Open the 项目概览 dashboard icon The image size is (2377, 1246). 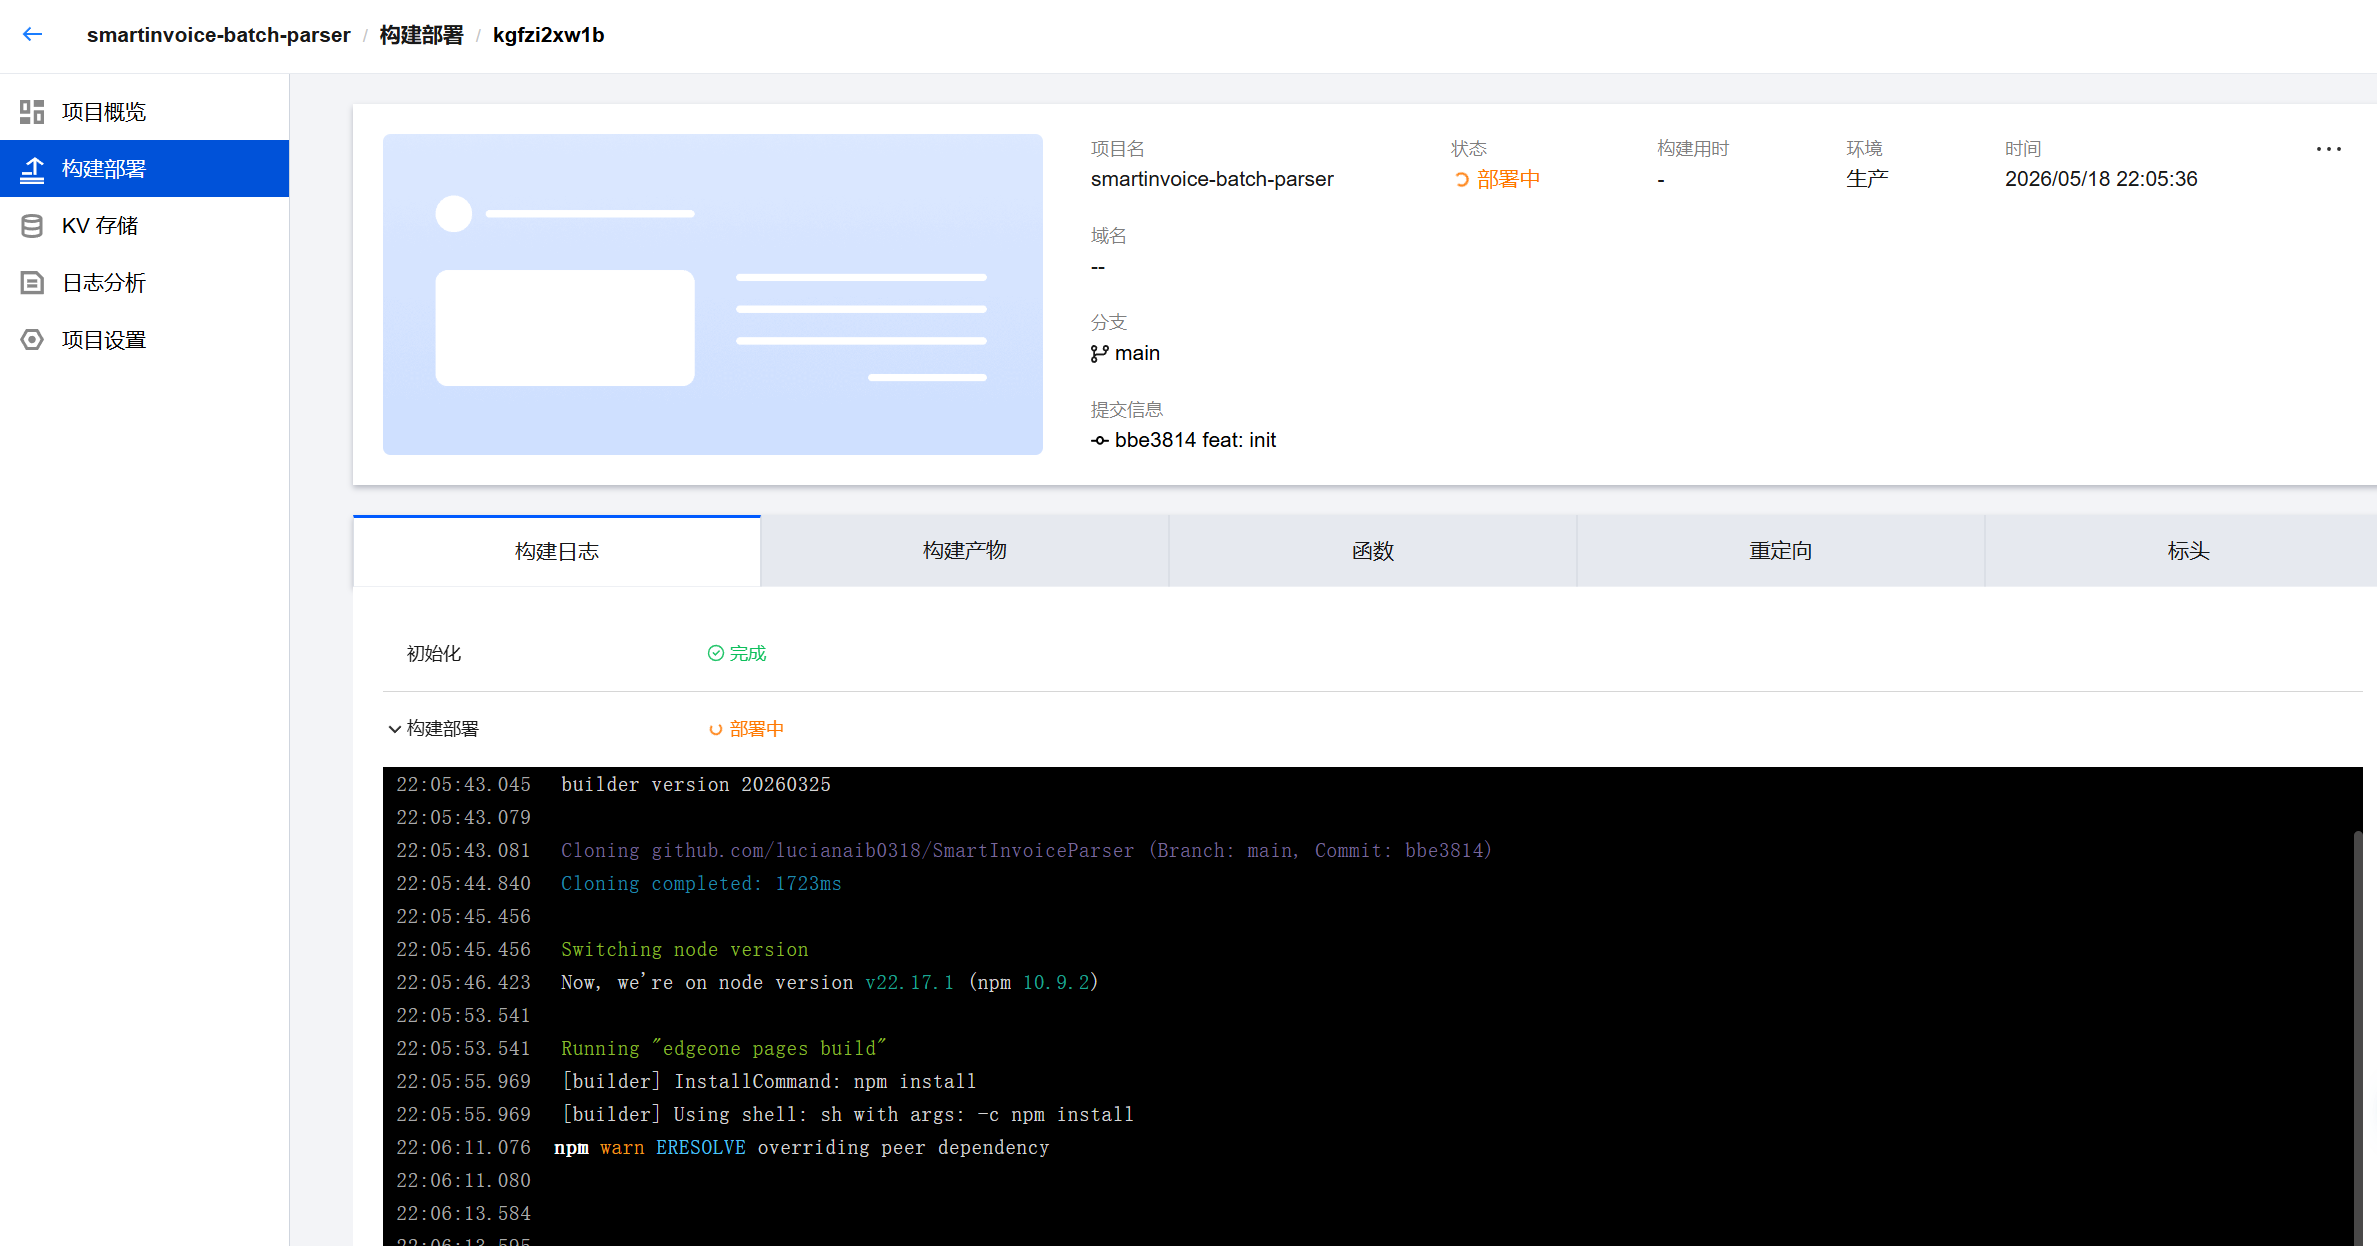(x=32, y=112)
